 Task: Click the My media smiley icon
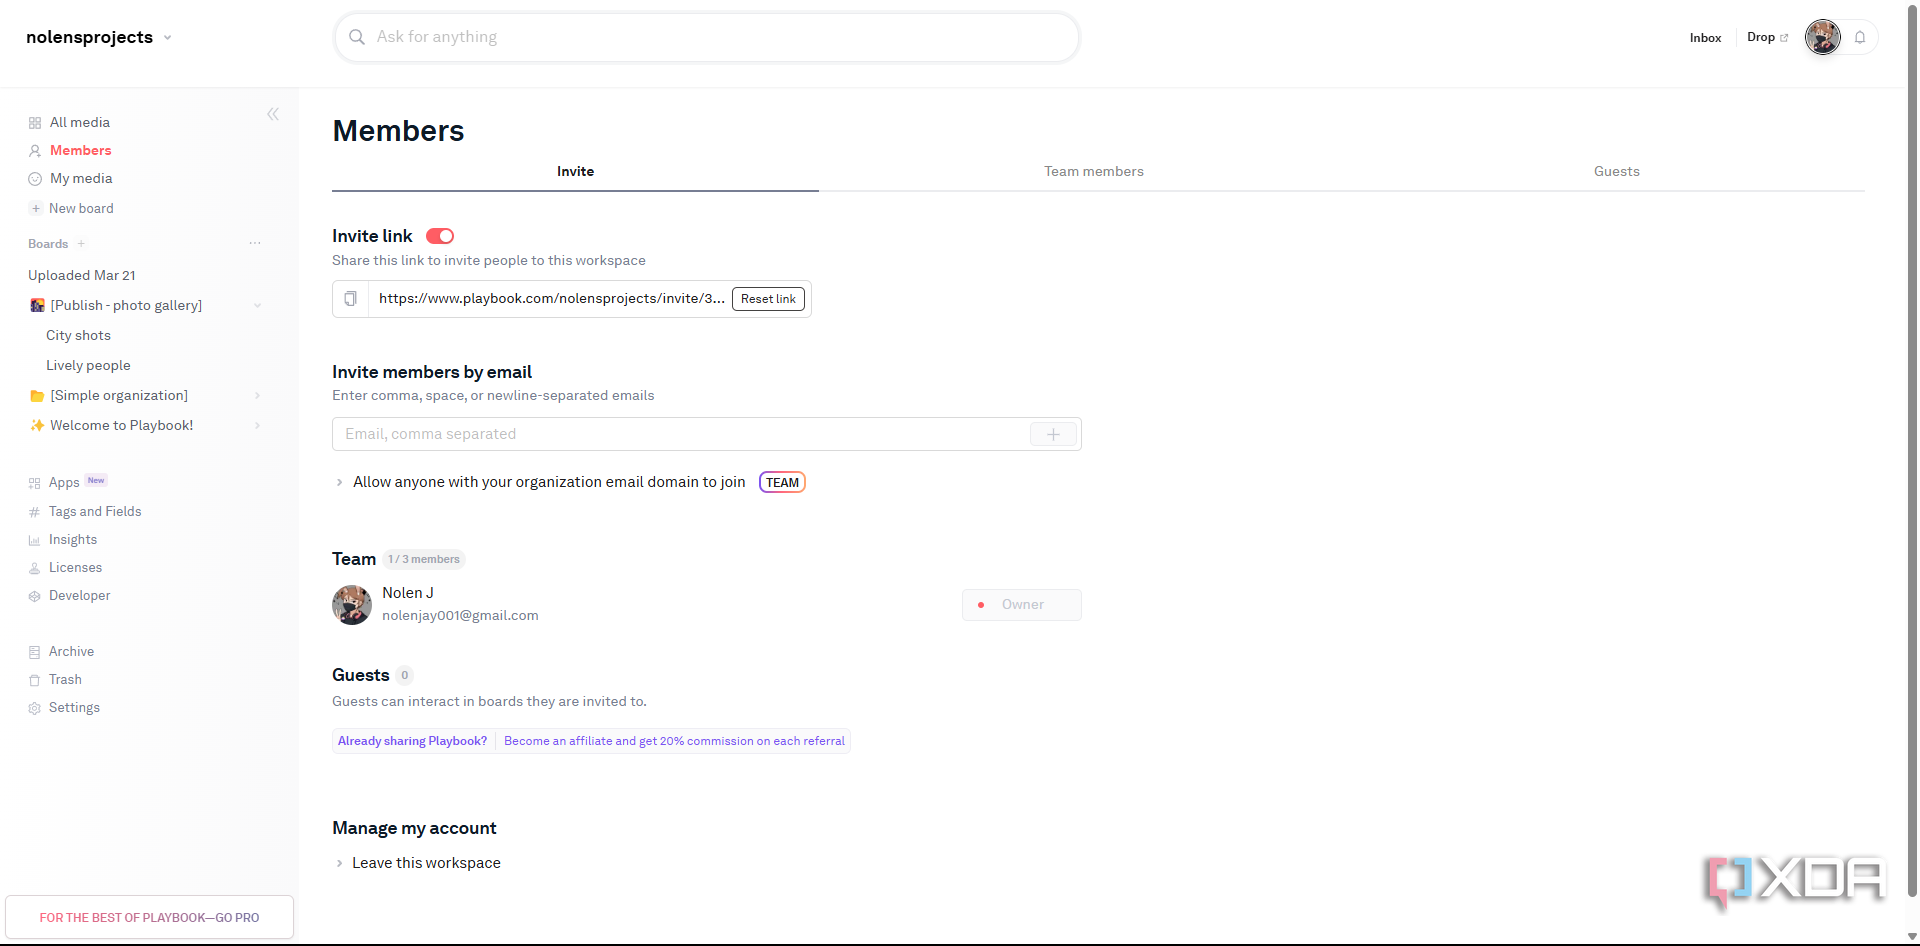[35, 179]
